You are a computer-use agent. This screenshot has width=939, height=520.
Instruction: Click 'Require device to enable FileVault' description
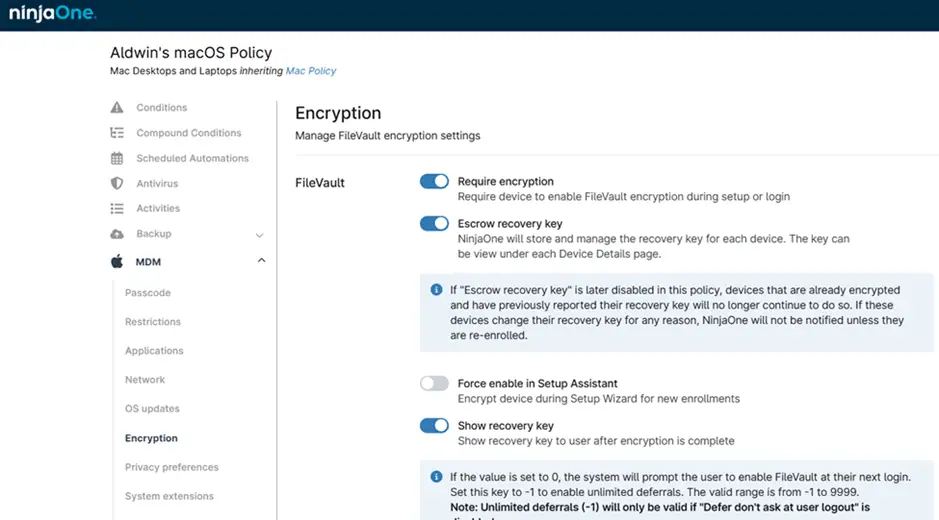pos(623,196)
